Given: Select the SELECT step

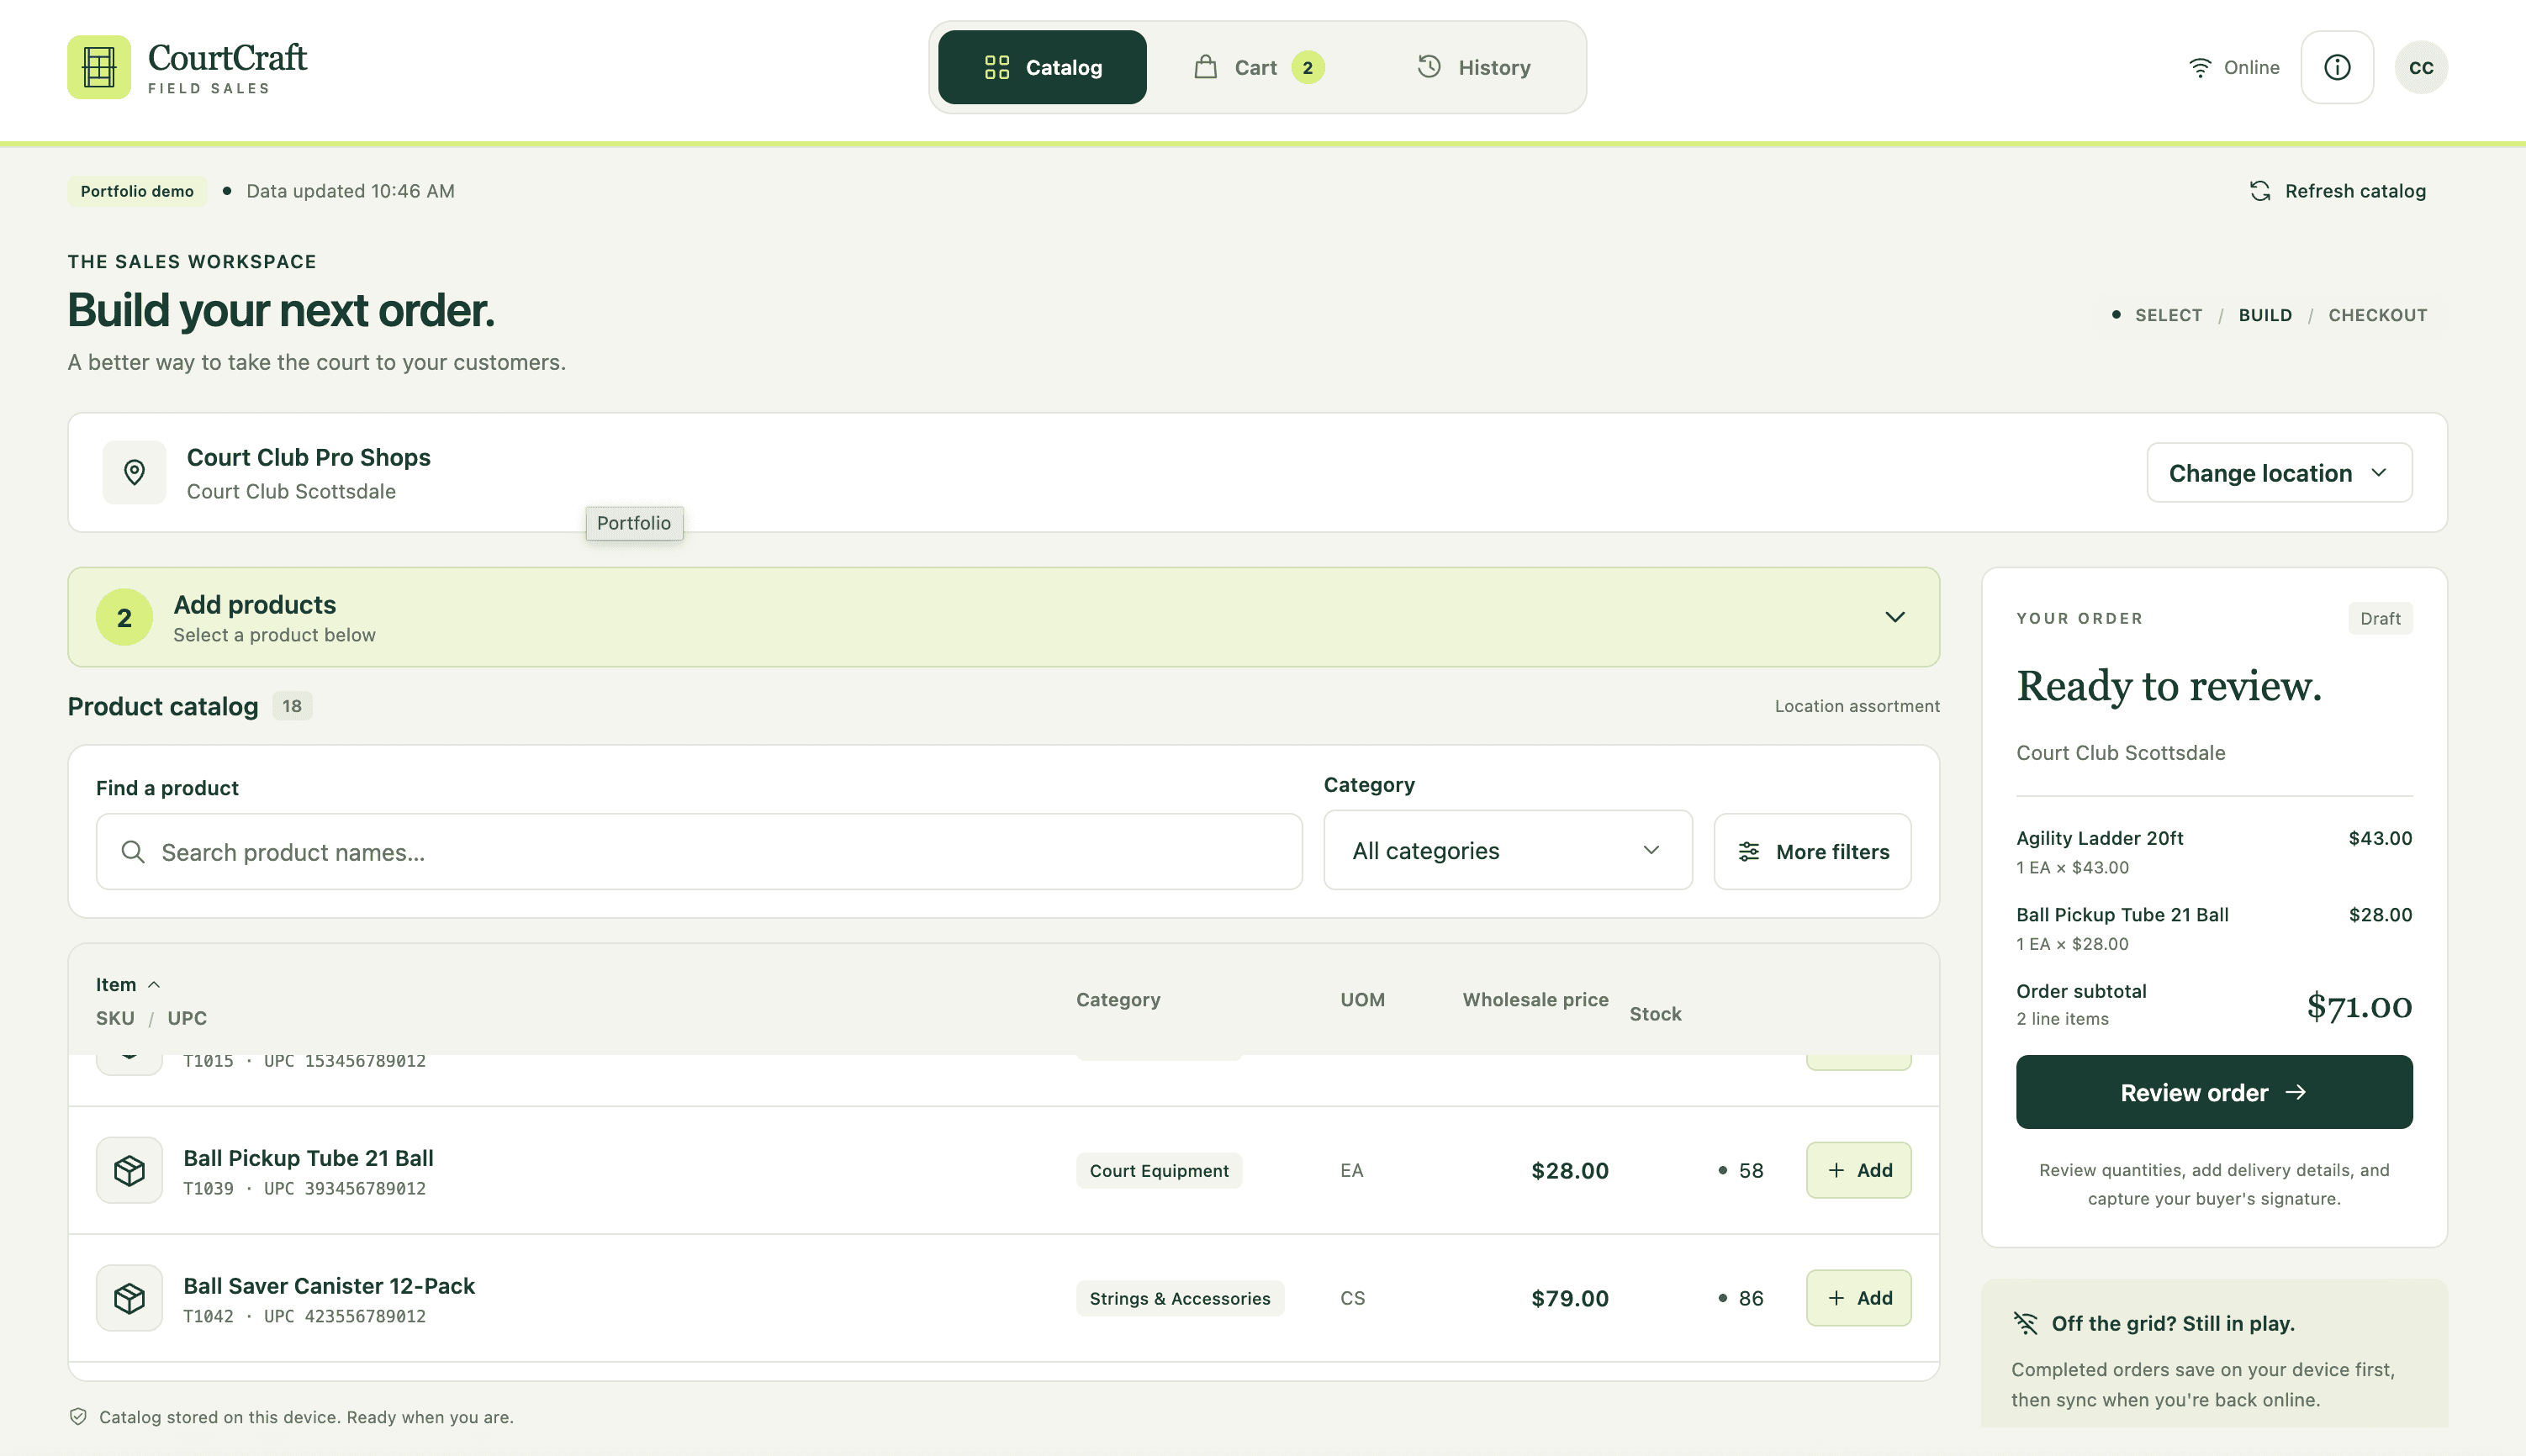Looking at the screenshot, I should [x=2168, y=315].
